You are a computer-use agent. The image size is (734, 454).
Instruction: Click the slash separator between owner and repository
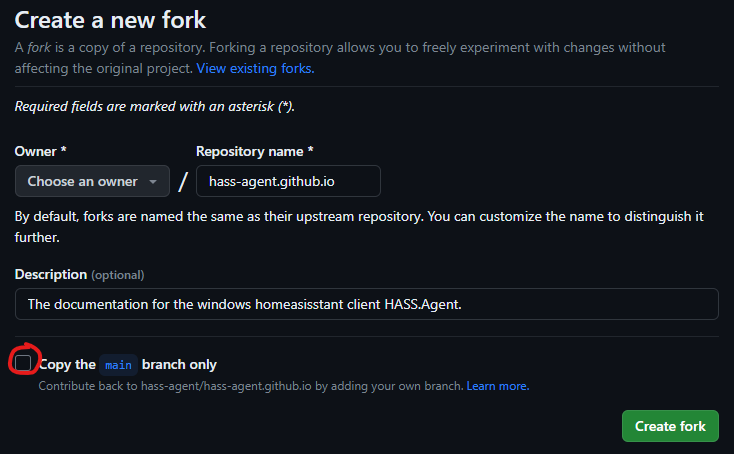[x=182, y=182]
